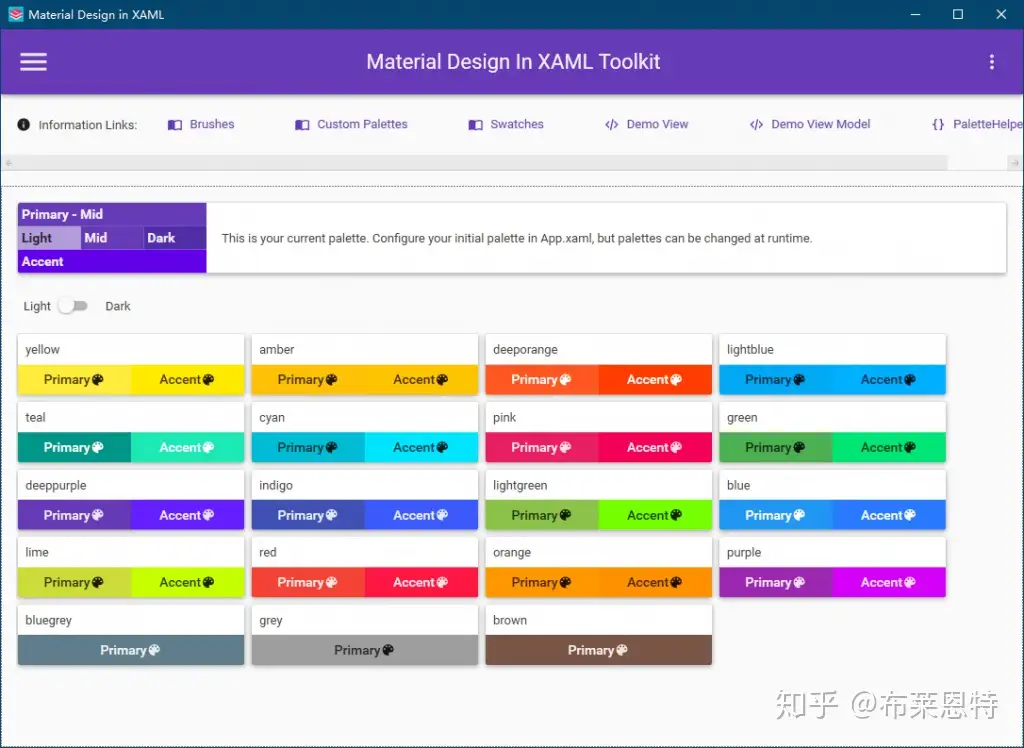Apply lime Accent color
The width and height of the screenshot is (1024, 748).
point(187,583)
